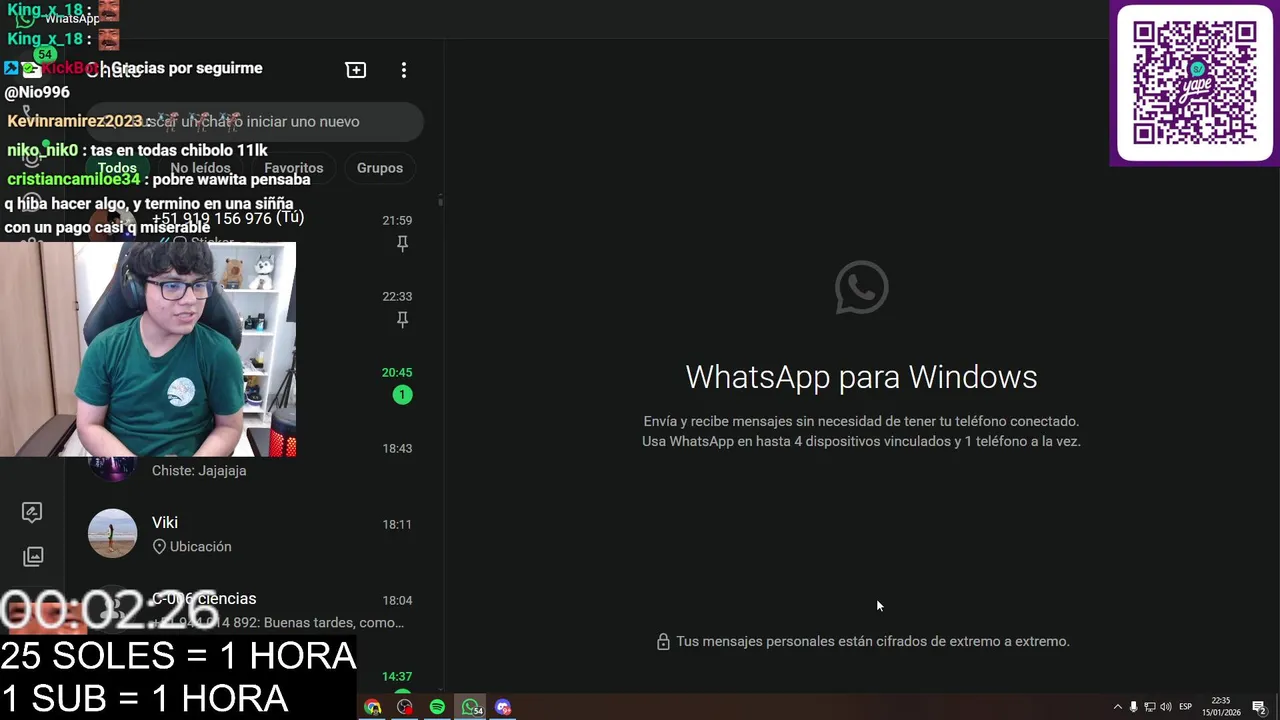The width and height of the screenshot is (1280, 720).
Task: Click the 20:45 green timestamp
Action: click(397, 372)
